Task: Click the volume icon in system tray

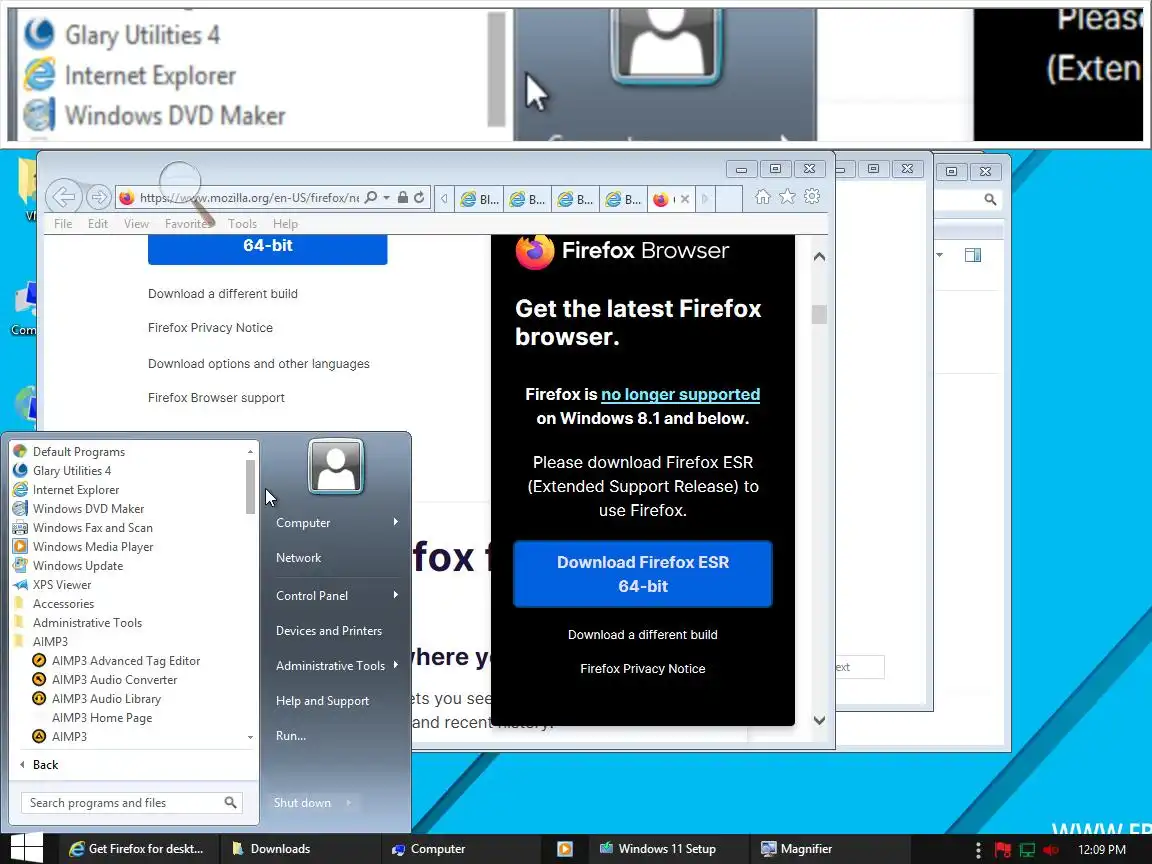Action: pos(1051,850)
